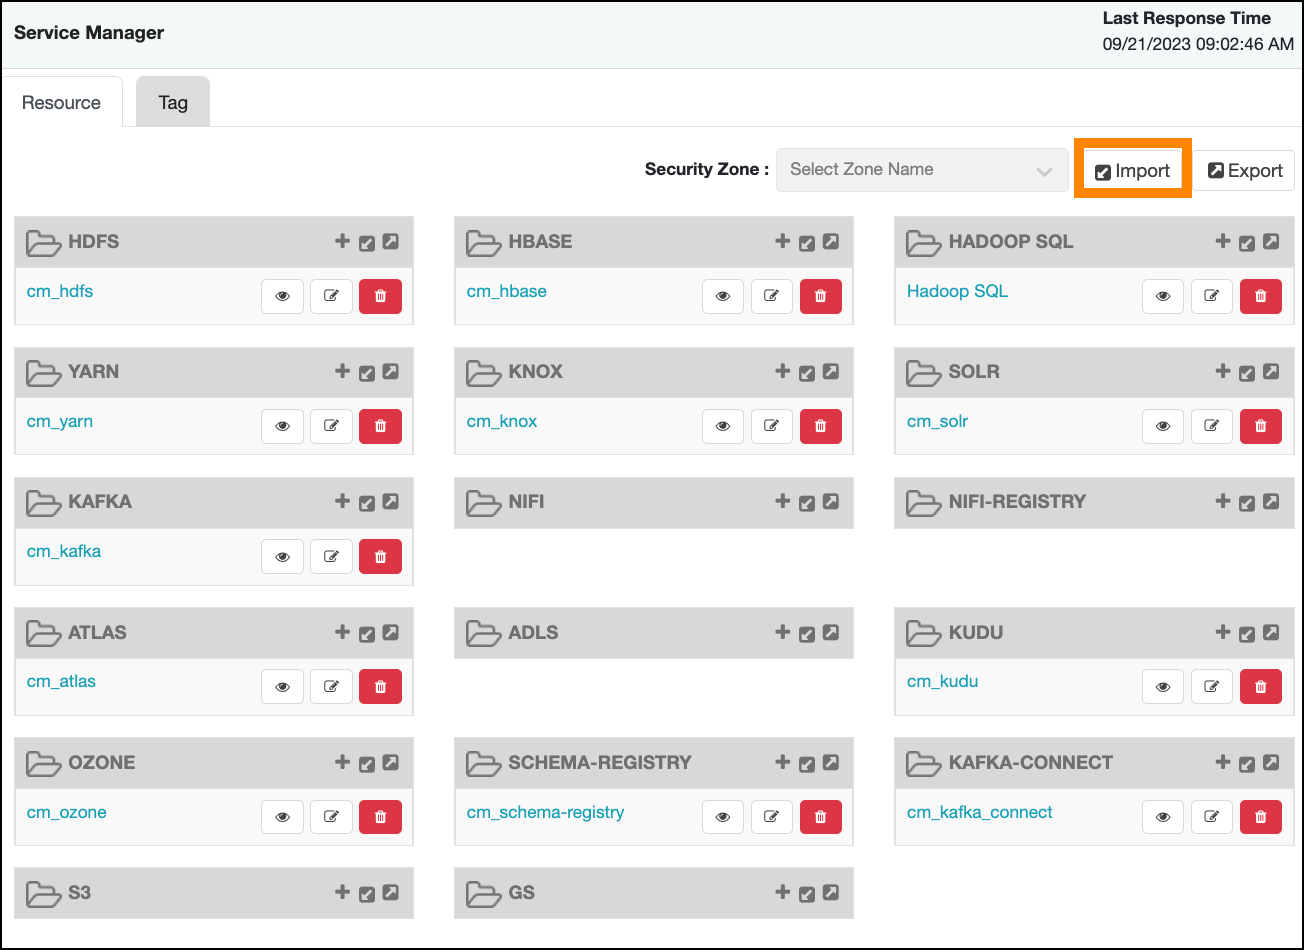Select the Resource tab
This screenshot has width=1304, height=950.
[61, 102]
